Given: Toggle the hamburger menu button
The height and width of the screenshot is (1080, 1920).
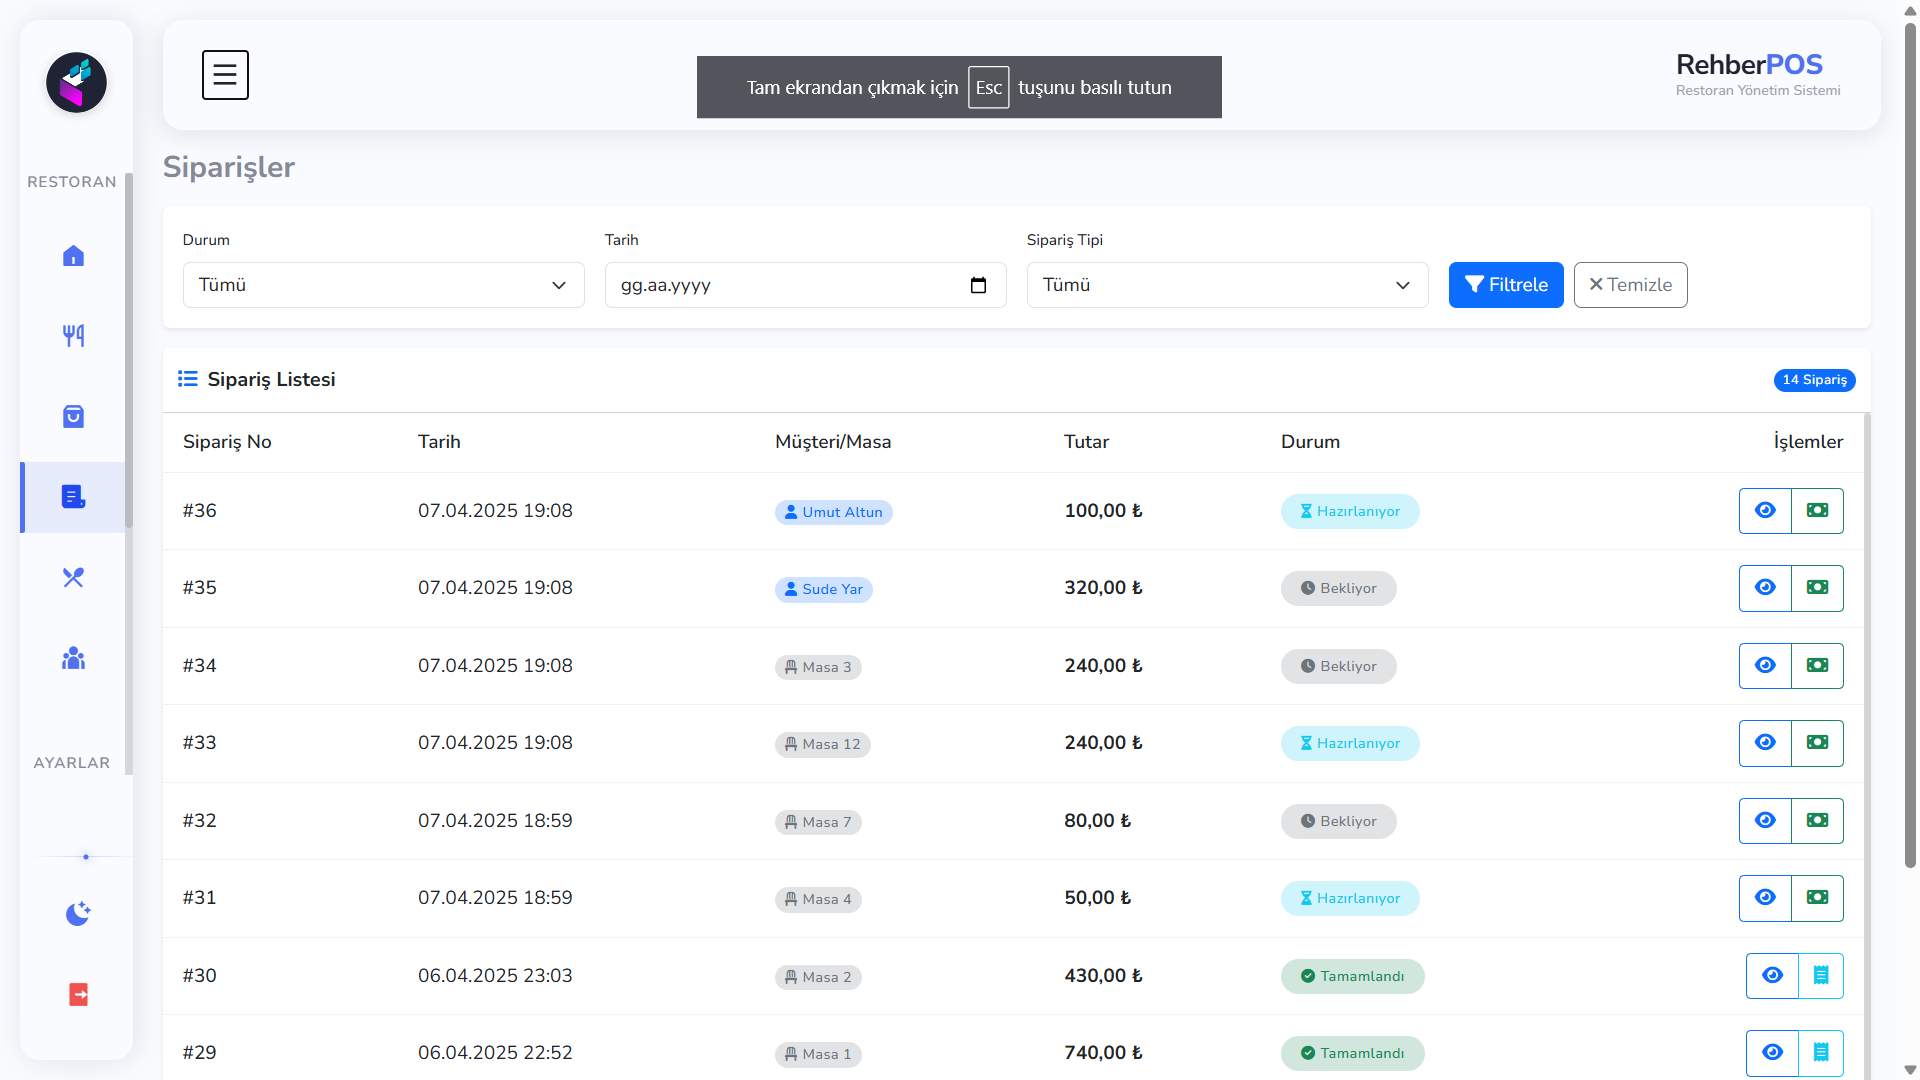Looking at the screenshot, I should click(225, 75).
